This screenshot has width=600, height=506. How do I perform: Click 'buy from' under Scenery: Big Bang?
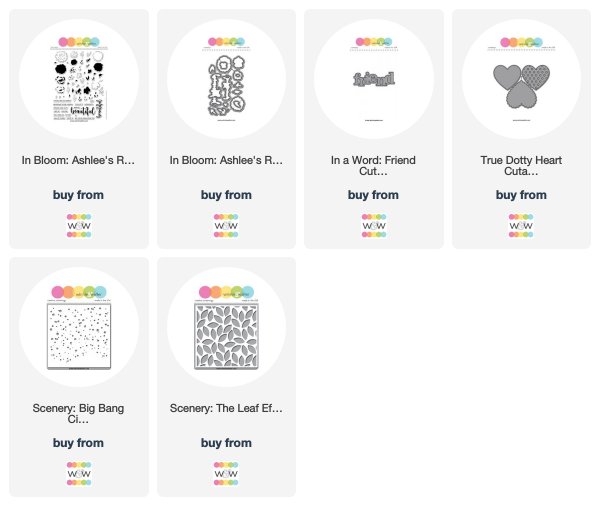click(78, 443)
